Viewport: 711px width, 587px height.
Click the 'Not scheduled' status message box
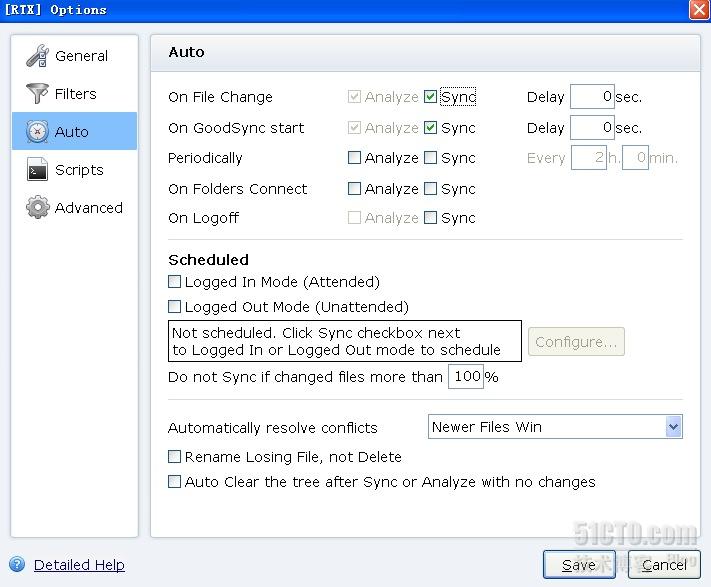click(345, 341)
